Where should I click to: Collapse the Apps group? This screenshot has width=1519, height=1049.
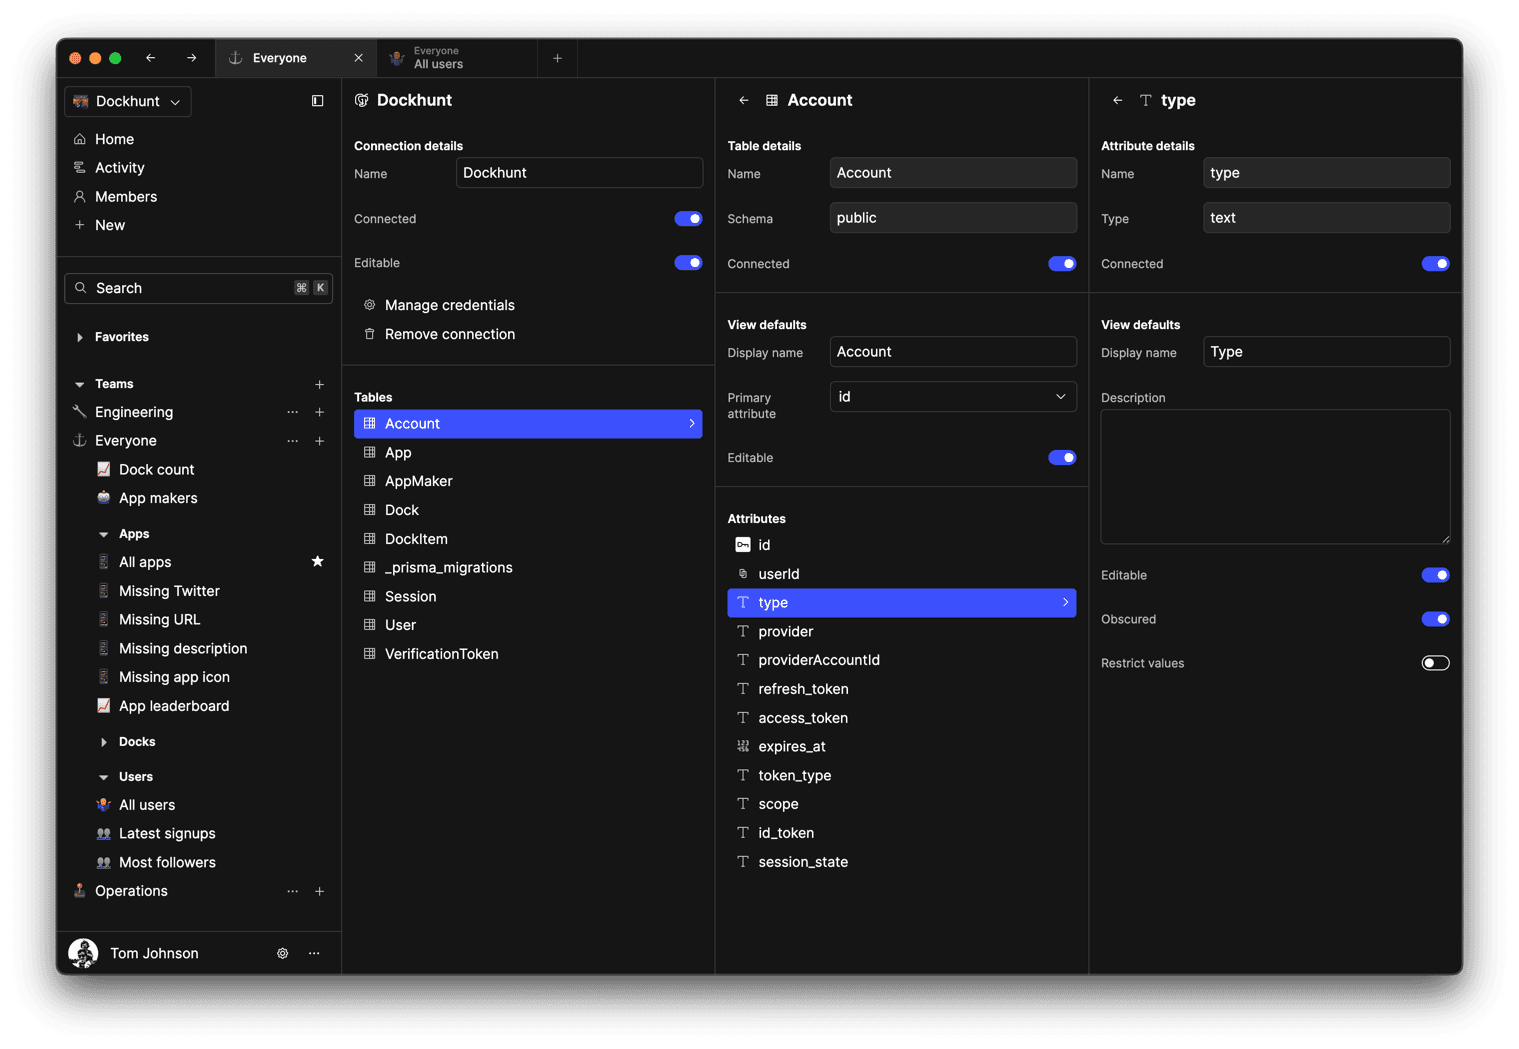coord(104,534)
